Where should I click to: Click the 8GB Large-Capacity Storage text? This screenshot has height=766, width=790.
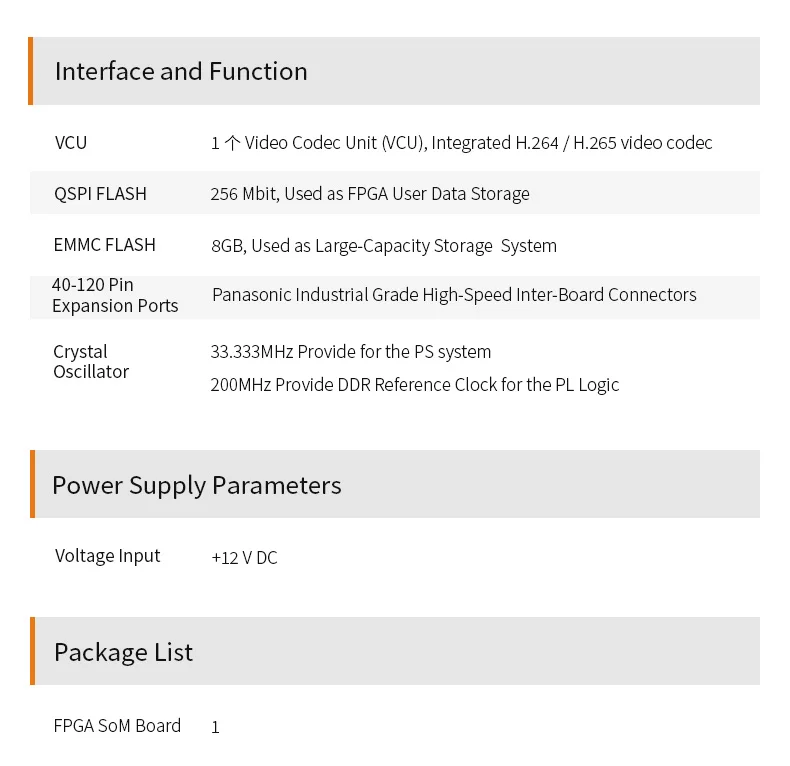pyautogui.click(x=384, y=246)
